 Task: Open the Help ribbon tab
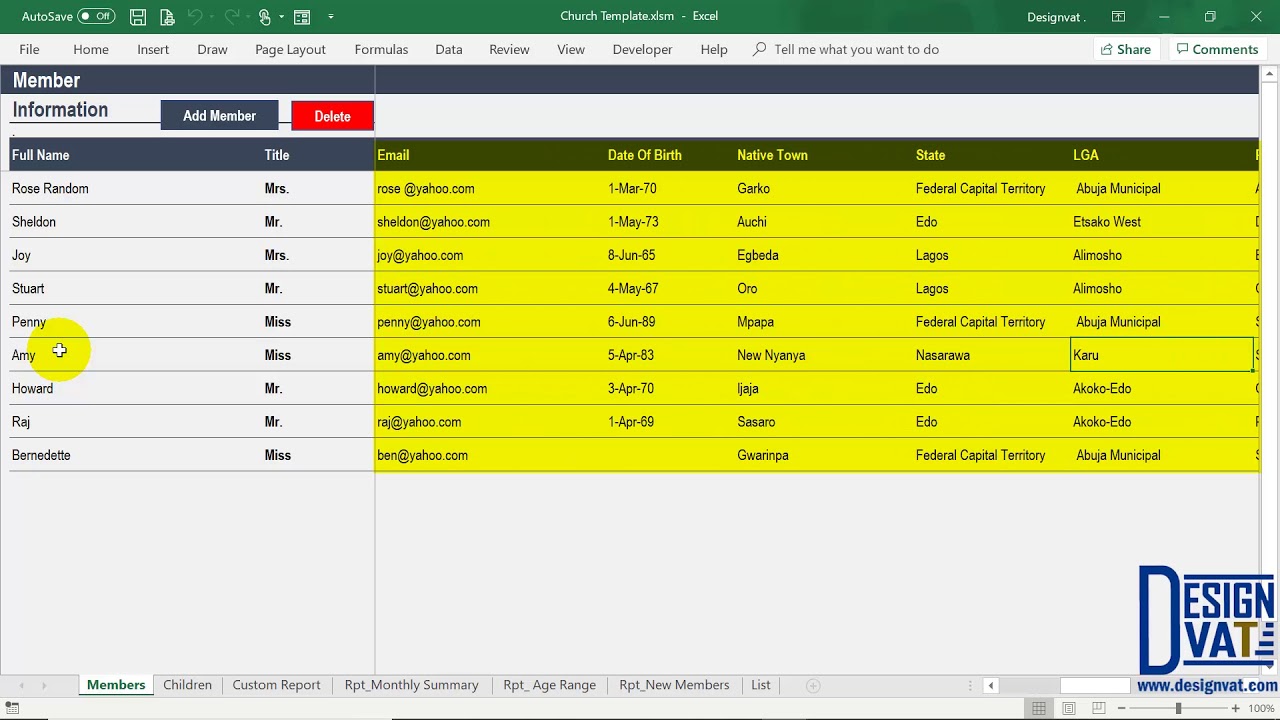click(714, 49)
